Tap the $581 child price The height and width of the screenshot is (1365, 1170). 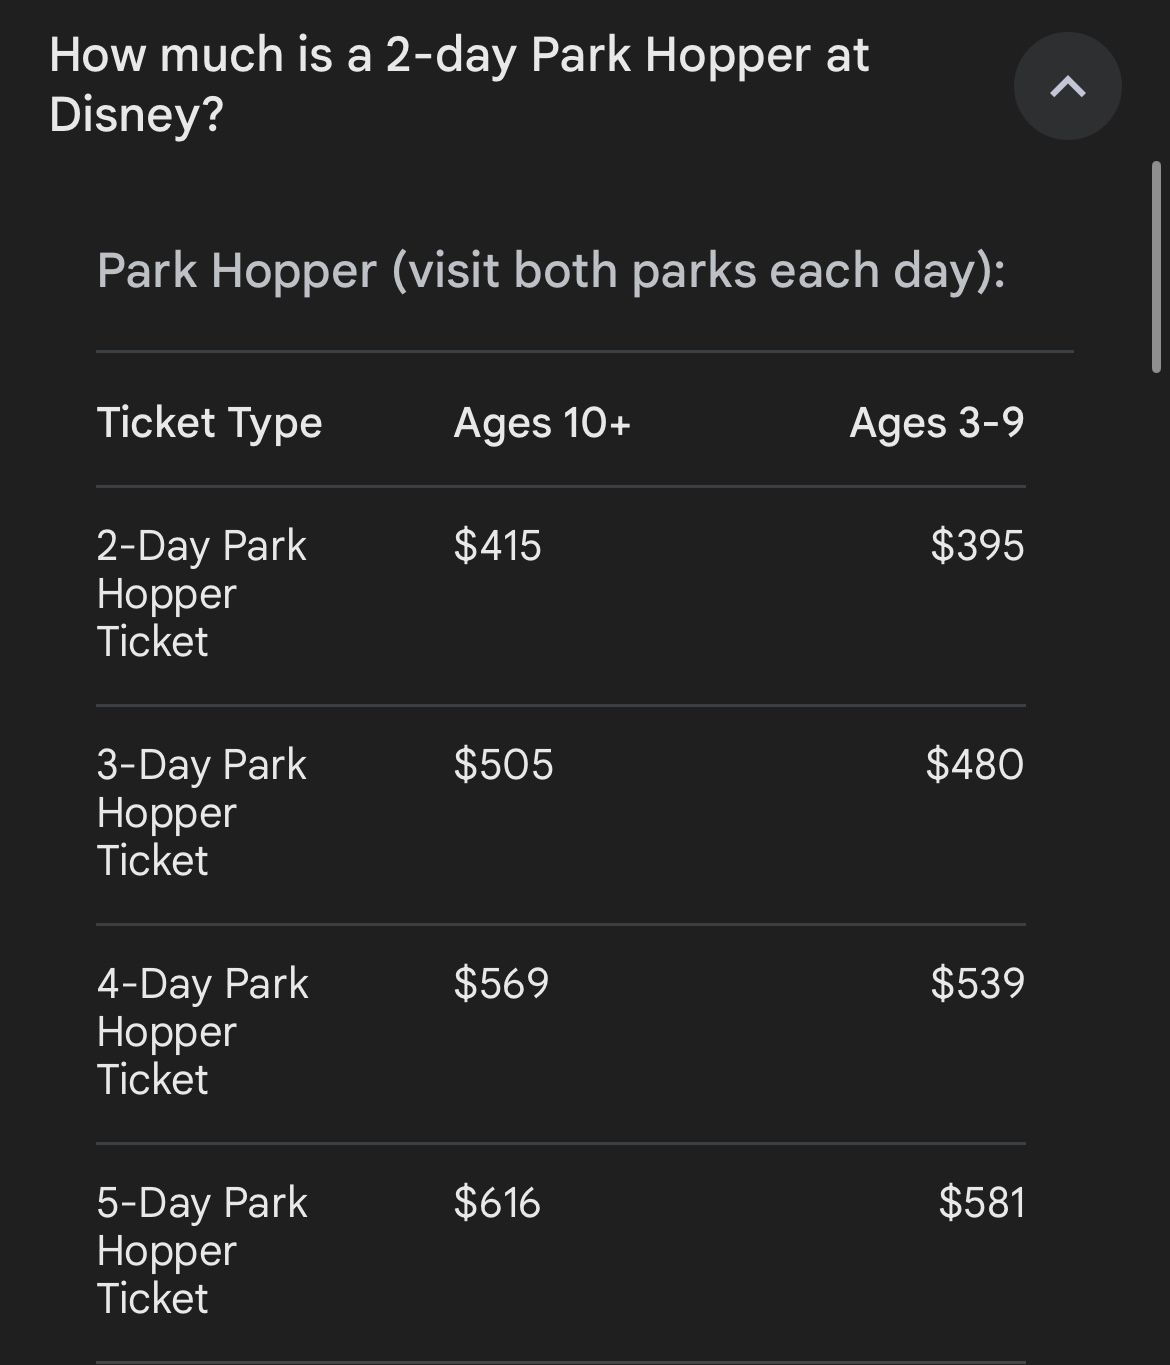click(981, 1202)
